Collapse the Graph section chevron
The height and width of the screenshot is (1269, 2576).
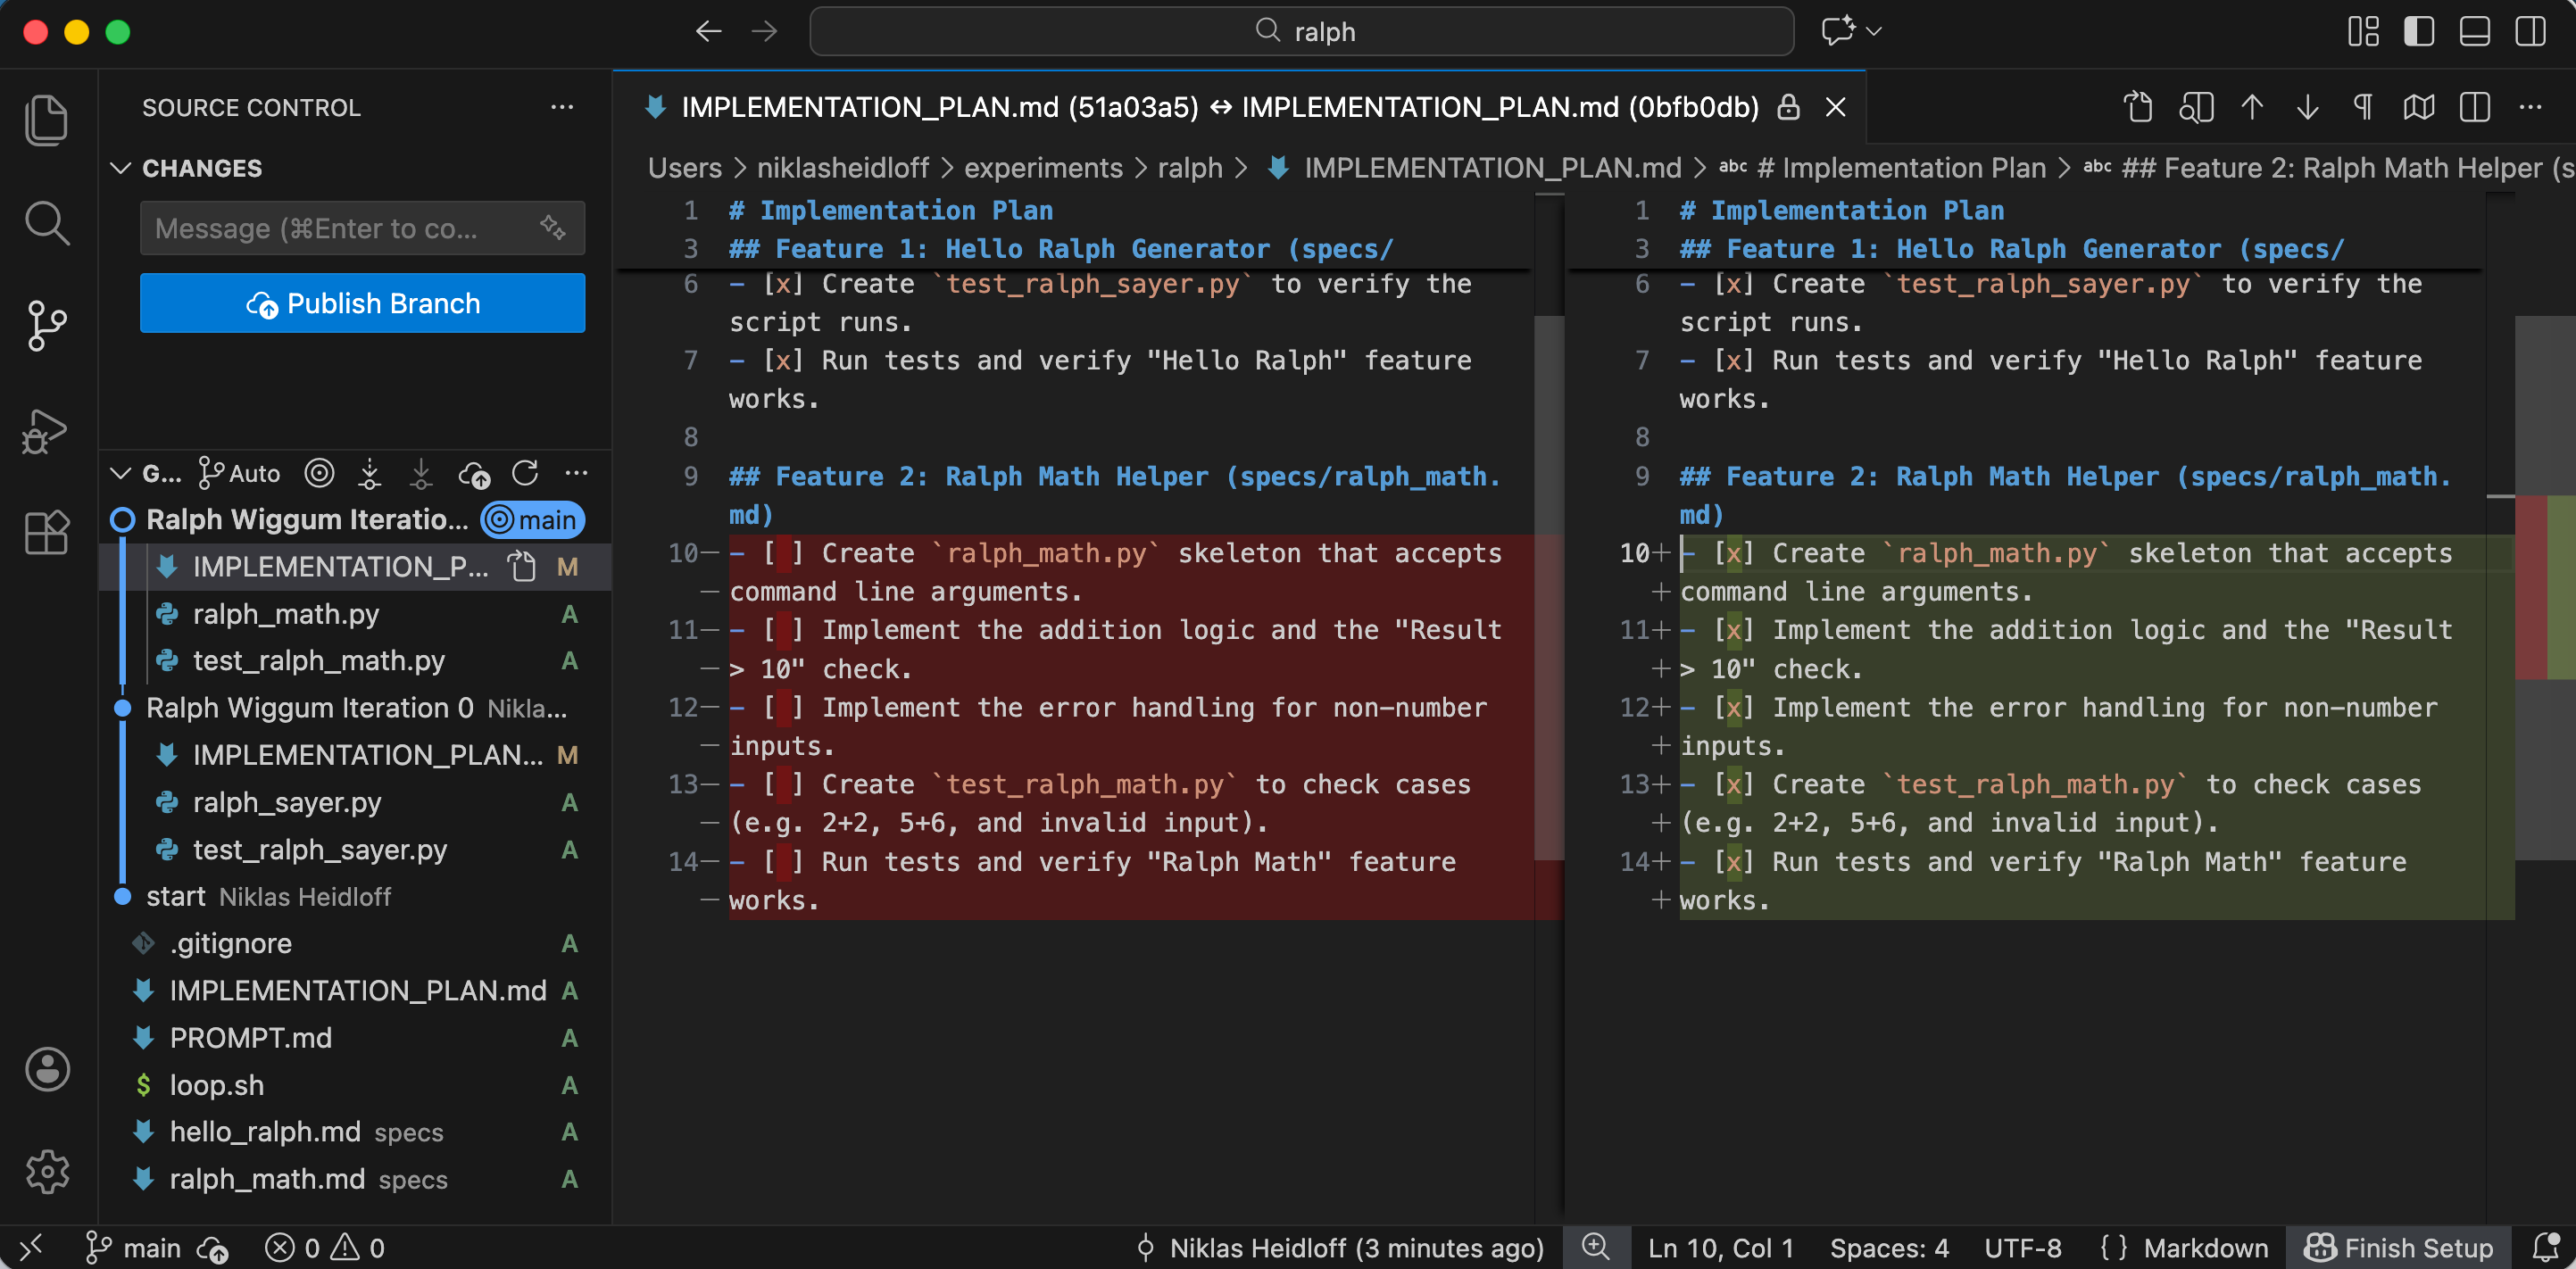pyautogui.click(x=121, y=473)
